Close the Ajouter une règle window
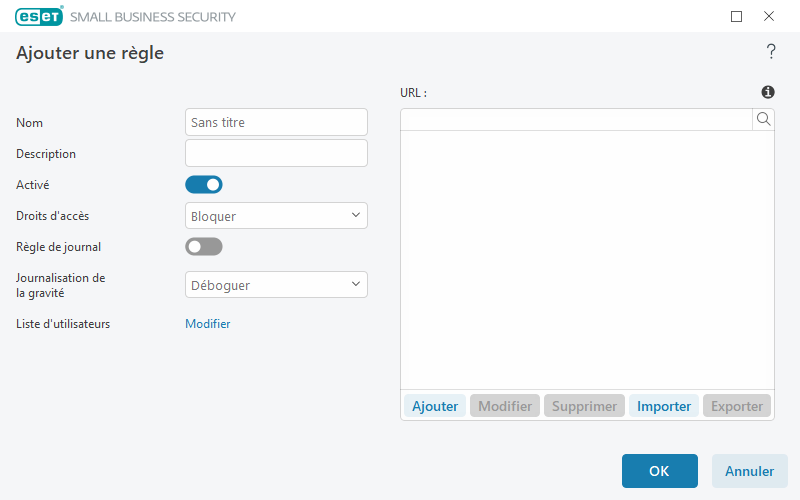 (769, 16)
